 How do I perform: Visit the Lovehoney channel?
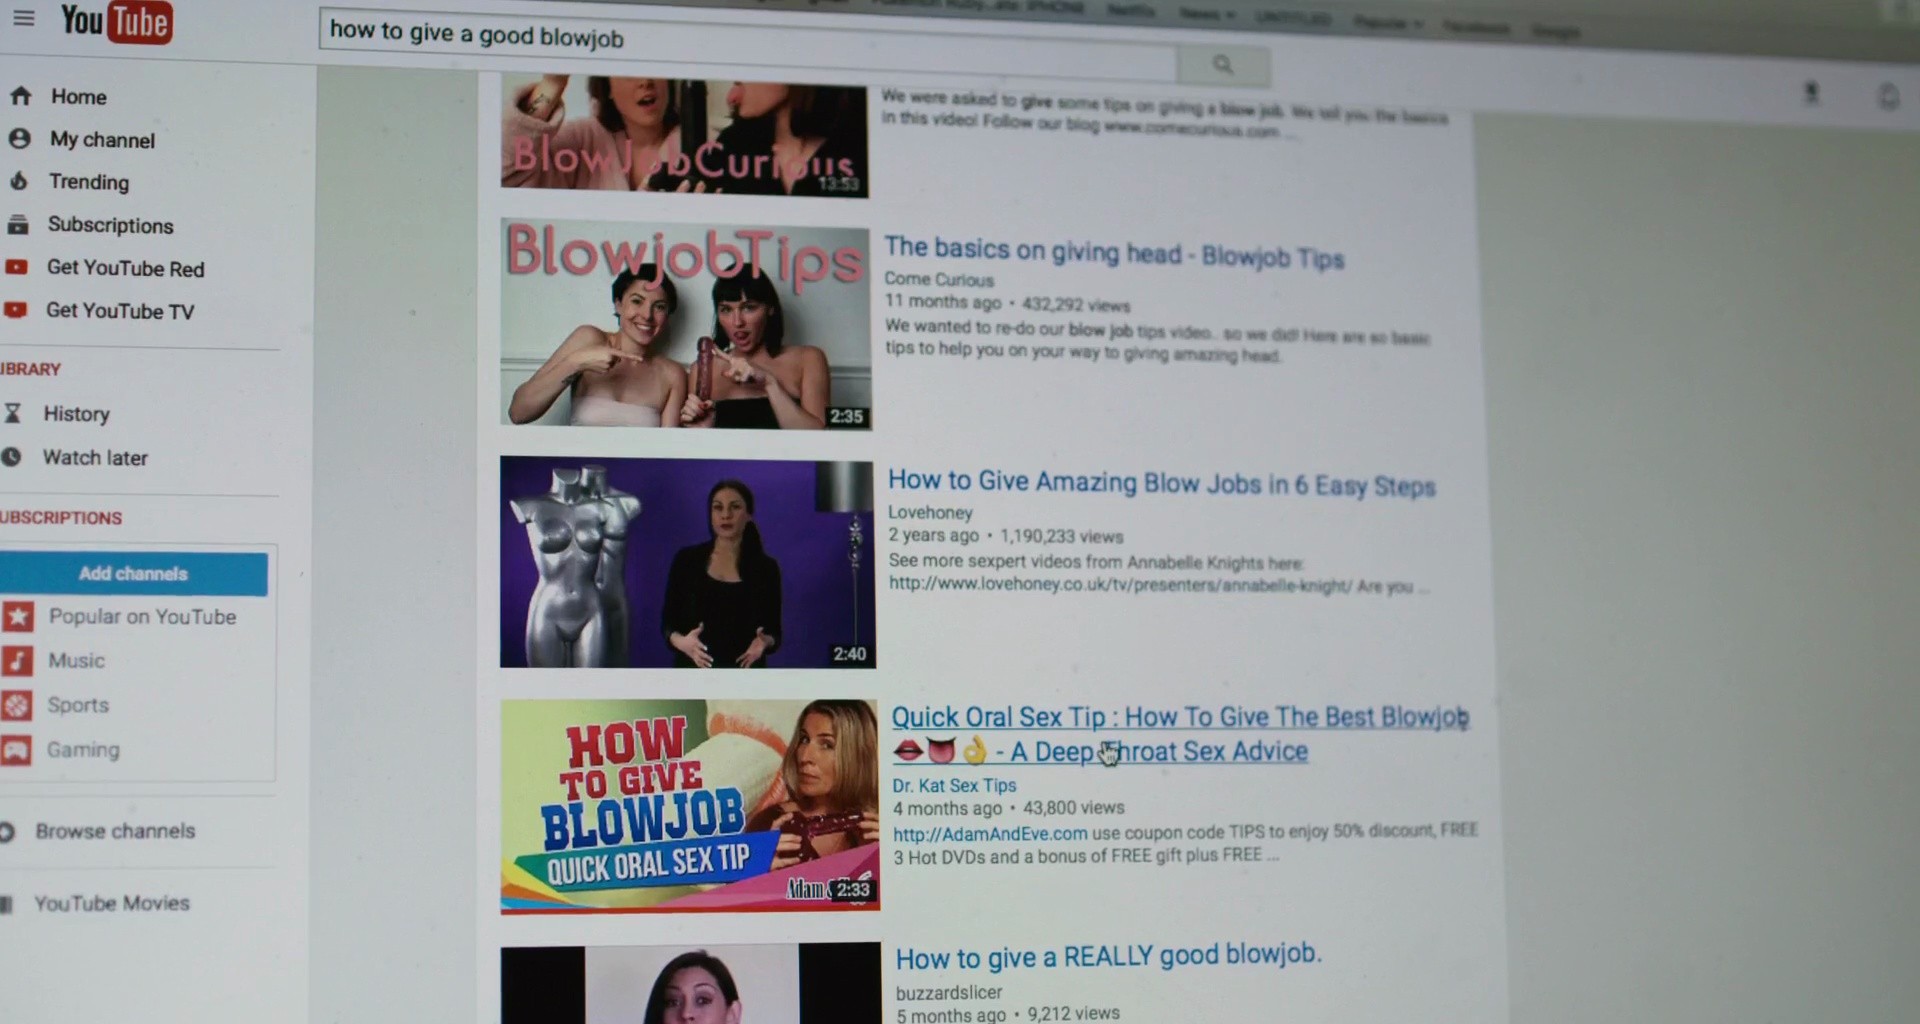point(930,513)
